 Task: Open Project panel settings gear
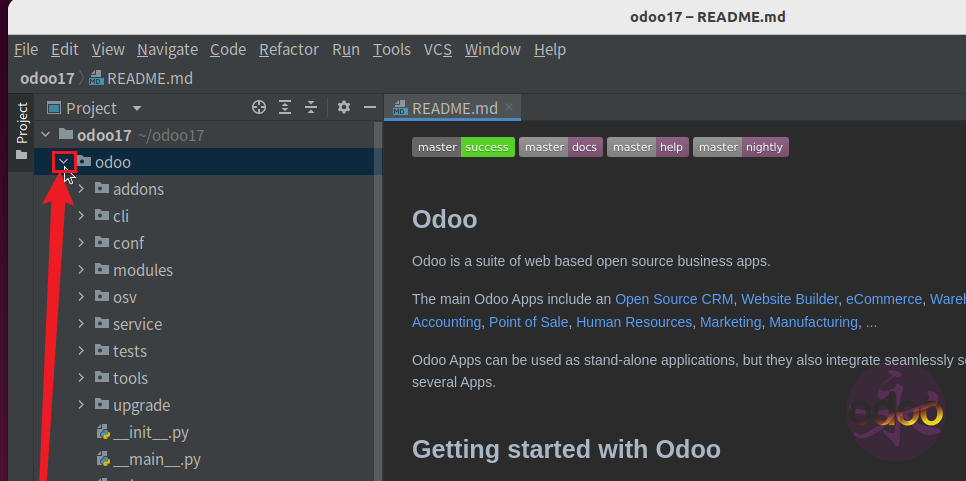[x=344, y=108]
